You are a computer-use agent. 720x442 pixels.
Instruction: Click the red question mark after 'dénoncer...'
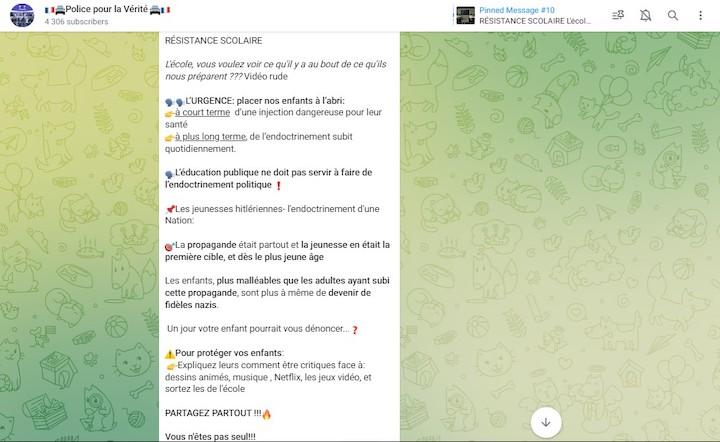pos(355,330)
